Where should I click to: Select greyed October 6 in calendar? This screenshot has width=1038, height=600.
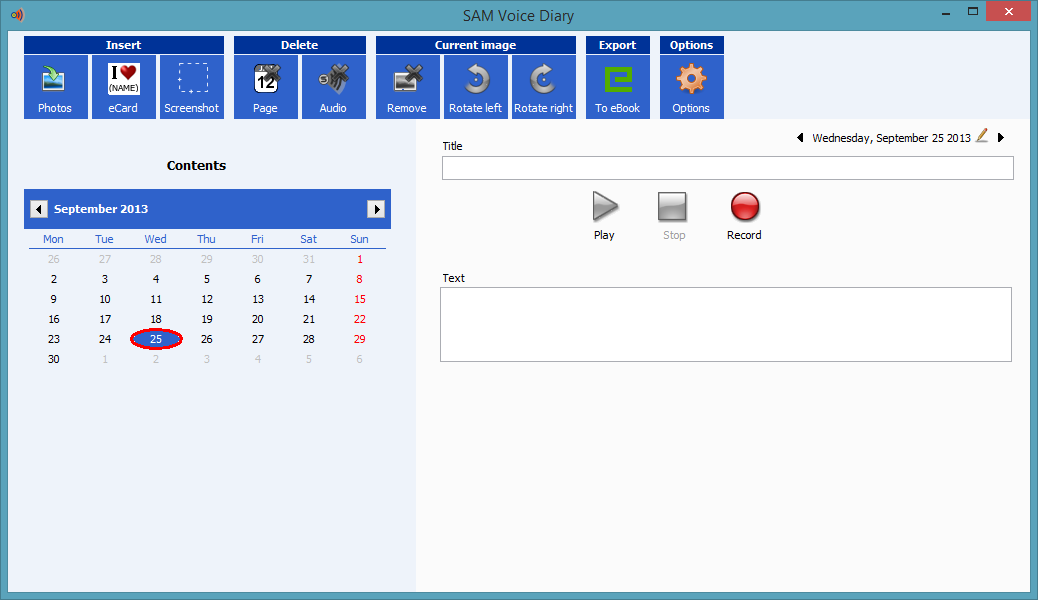[359, 359]
